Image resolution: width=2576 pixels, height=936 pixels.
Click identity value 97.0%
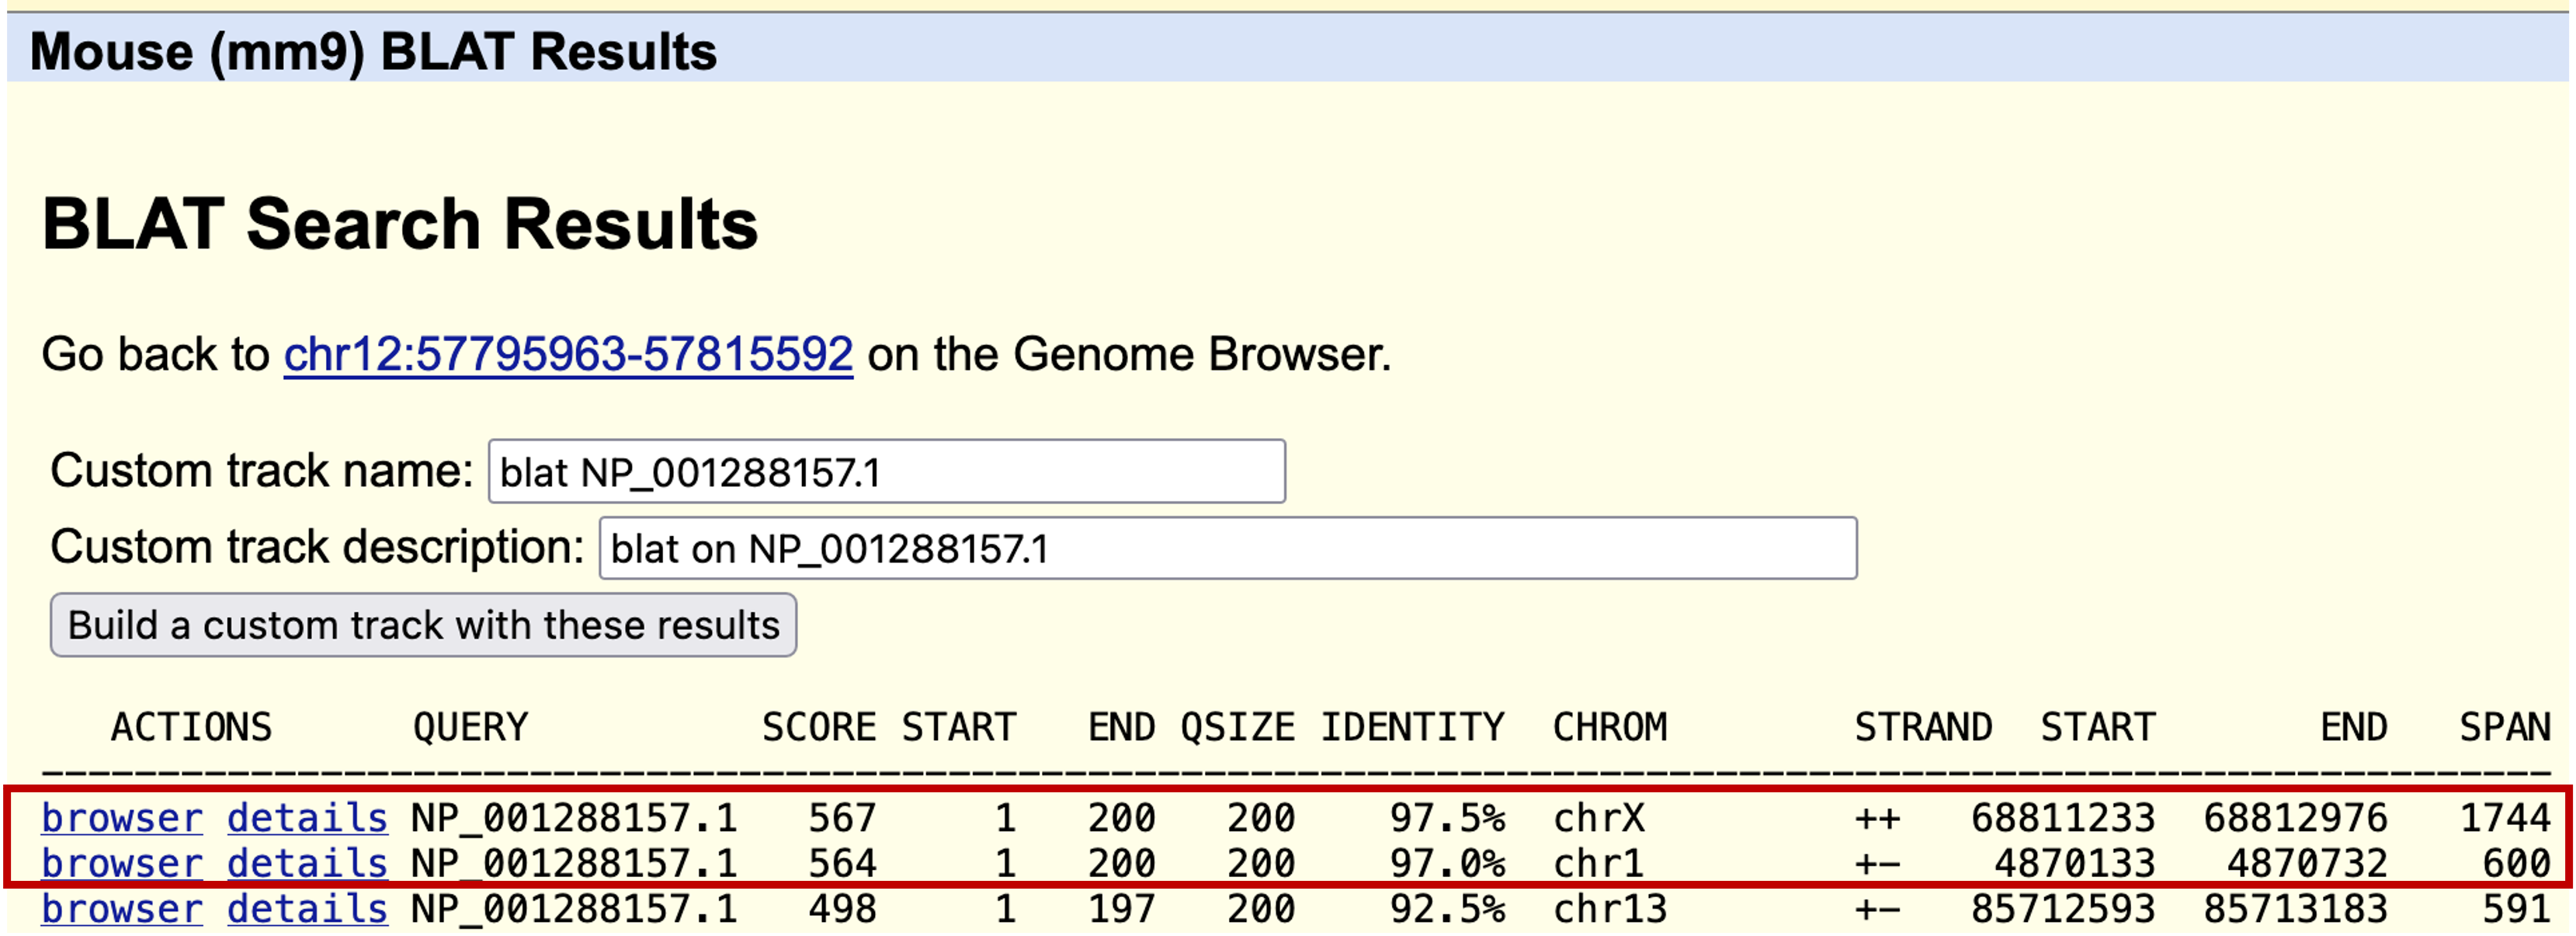(1447, 863)
